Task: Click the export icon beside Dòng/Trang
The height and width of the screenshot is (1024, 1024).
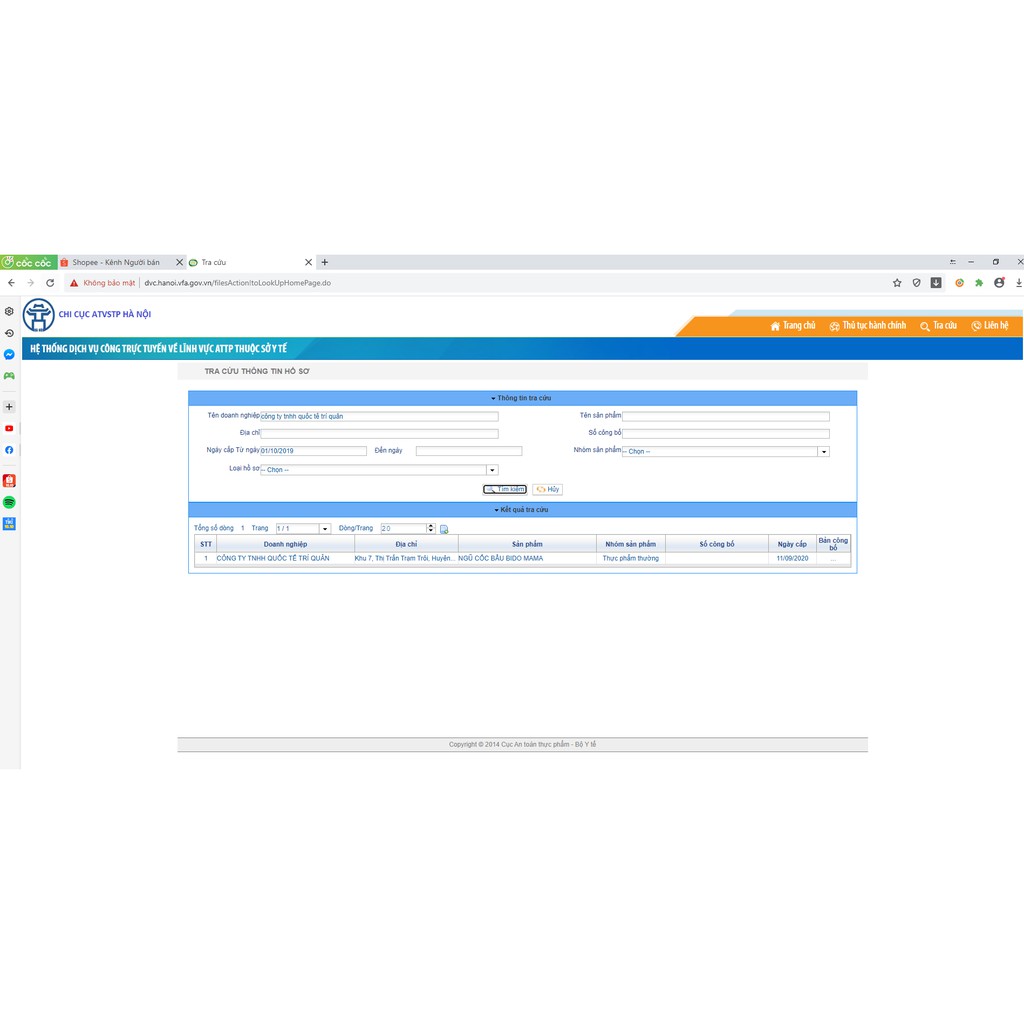Action: (444, 529)
